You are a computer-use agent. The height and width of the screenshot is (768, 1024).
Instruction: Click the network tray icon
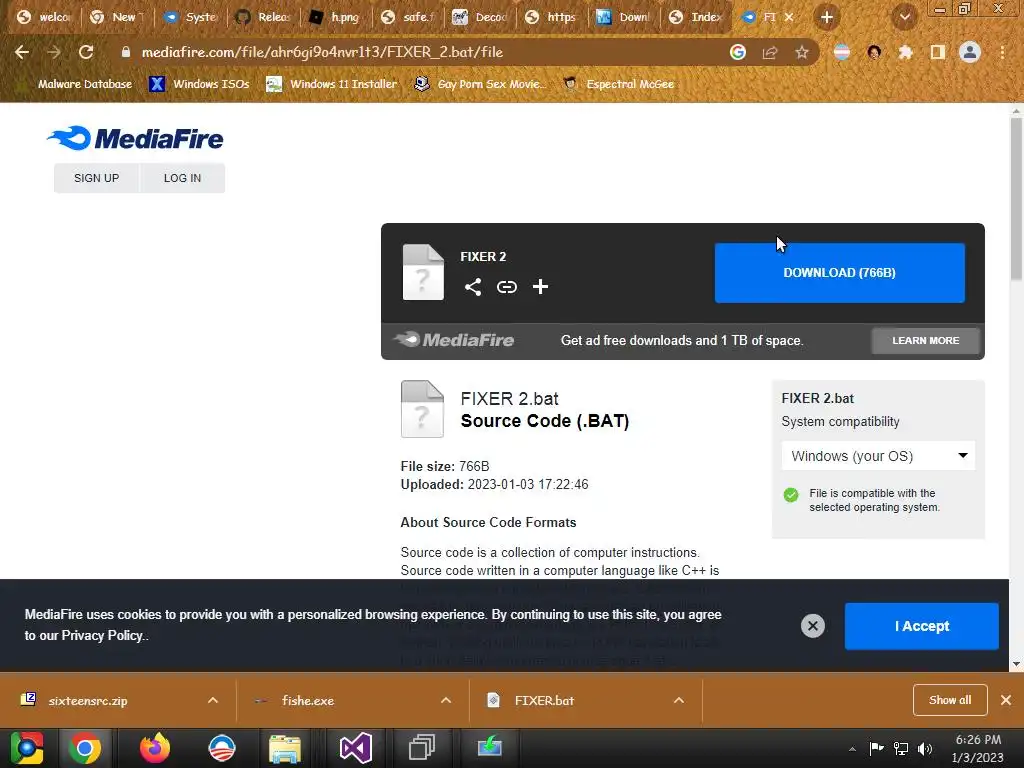pos(901,749)
